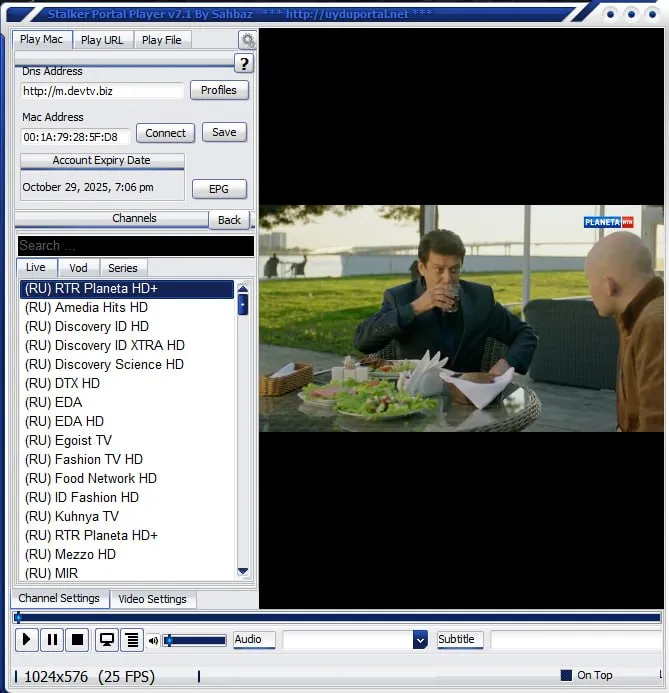Click the channel Search box

tap(136, 246)
